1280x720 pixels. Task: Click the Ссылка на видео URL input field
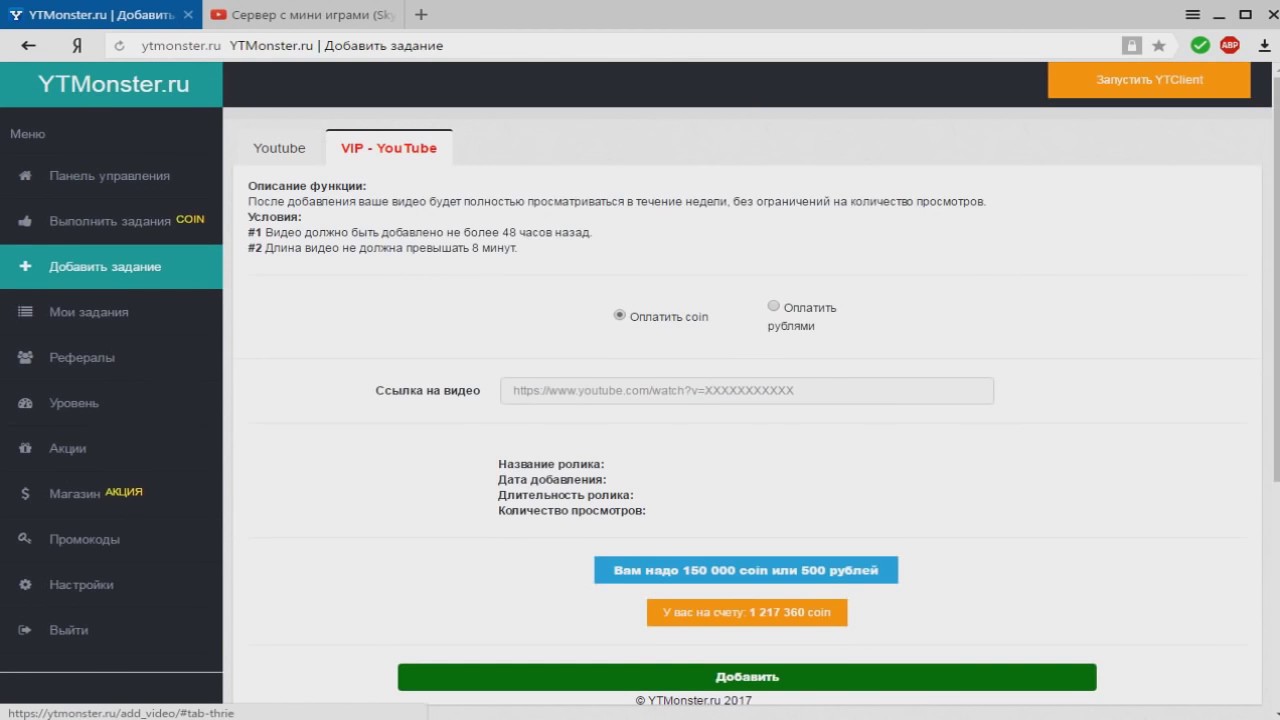pyautogui.click(x=747, y=390)
